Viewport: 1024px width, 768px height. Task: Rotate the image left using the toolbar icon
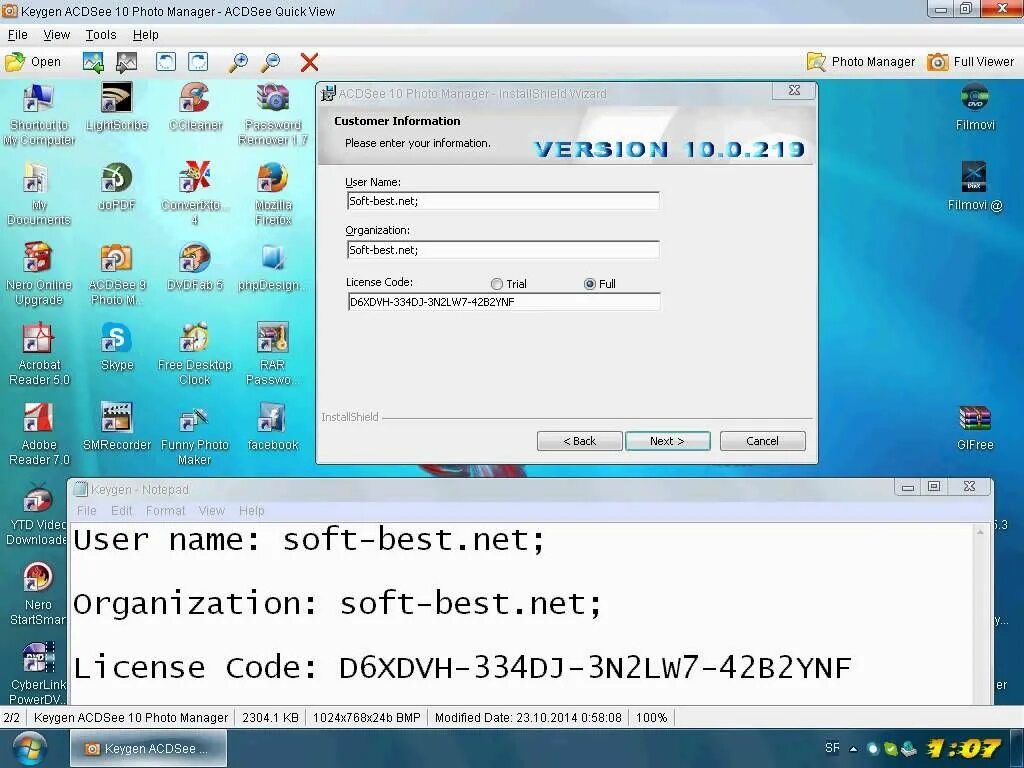click(x=165, y=62)
